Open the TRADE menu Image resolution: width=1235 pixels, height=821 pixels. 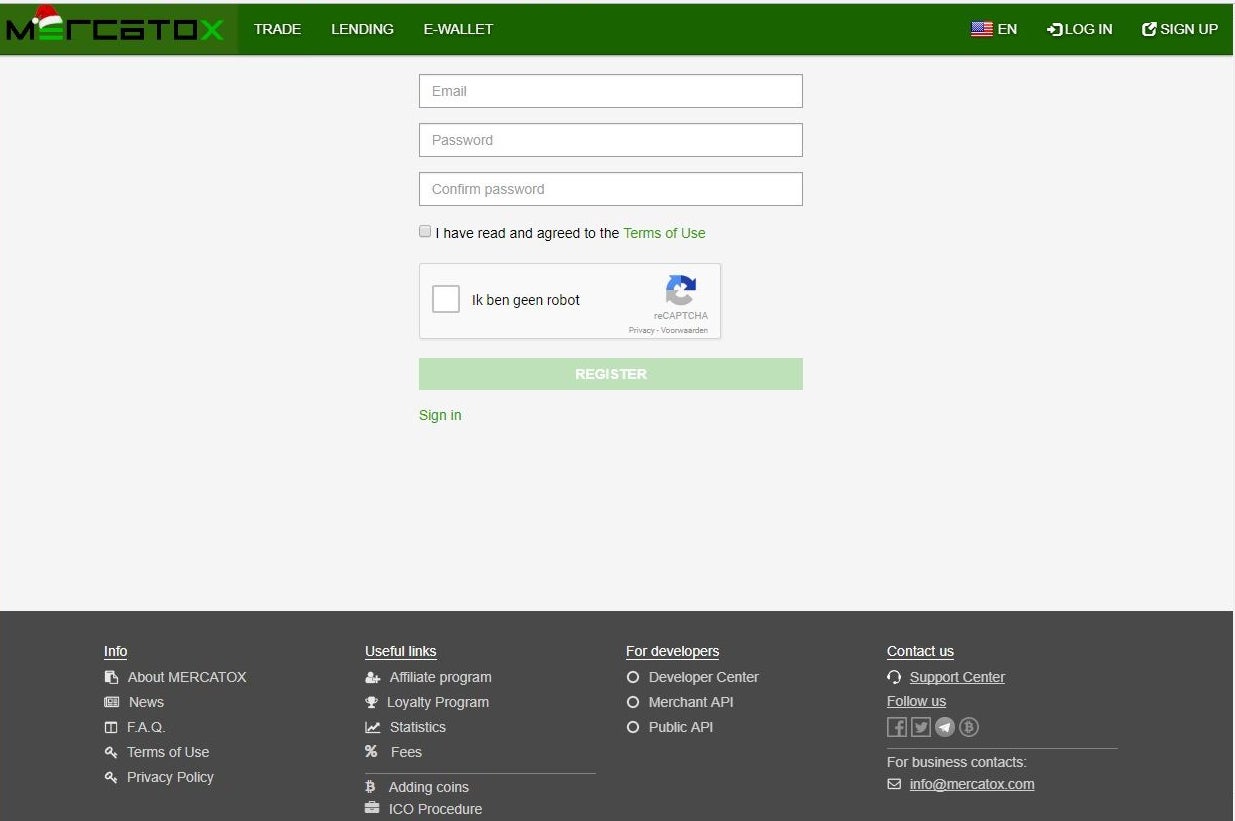click(277, 29)
